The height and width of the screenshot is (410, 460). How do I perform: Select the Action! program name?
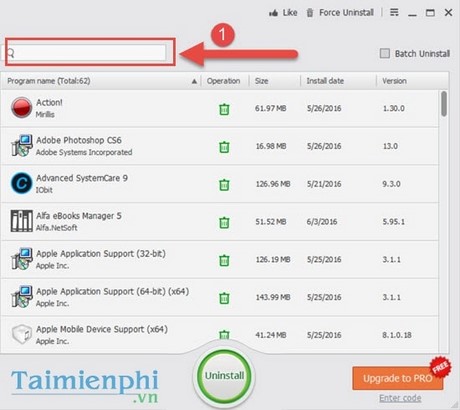(49, 102)
